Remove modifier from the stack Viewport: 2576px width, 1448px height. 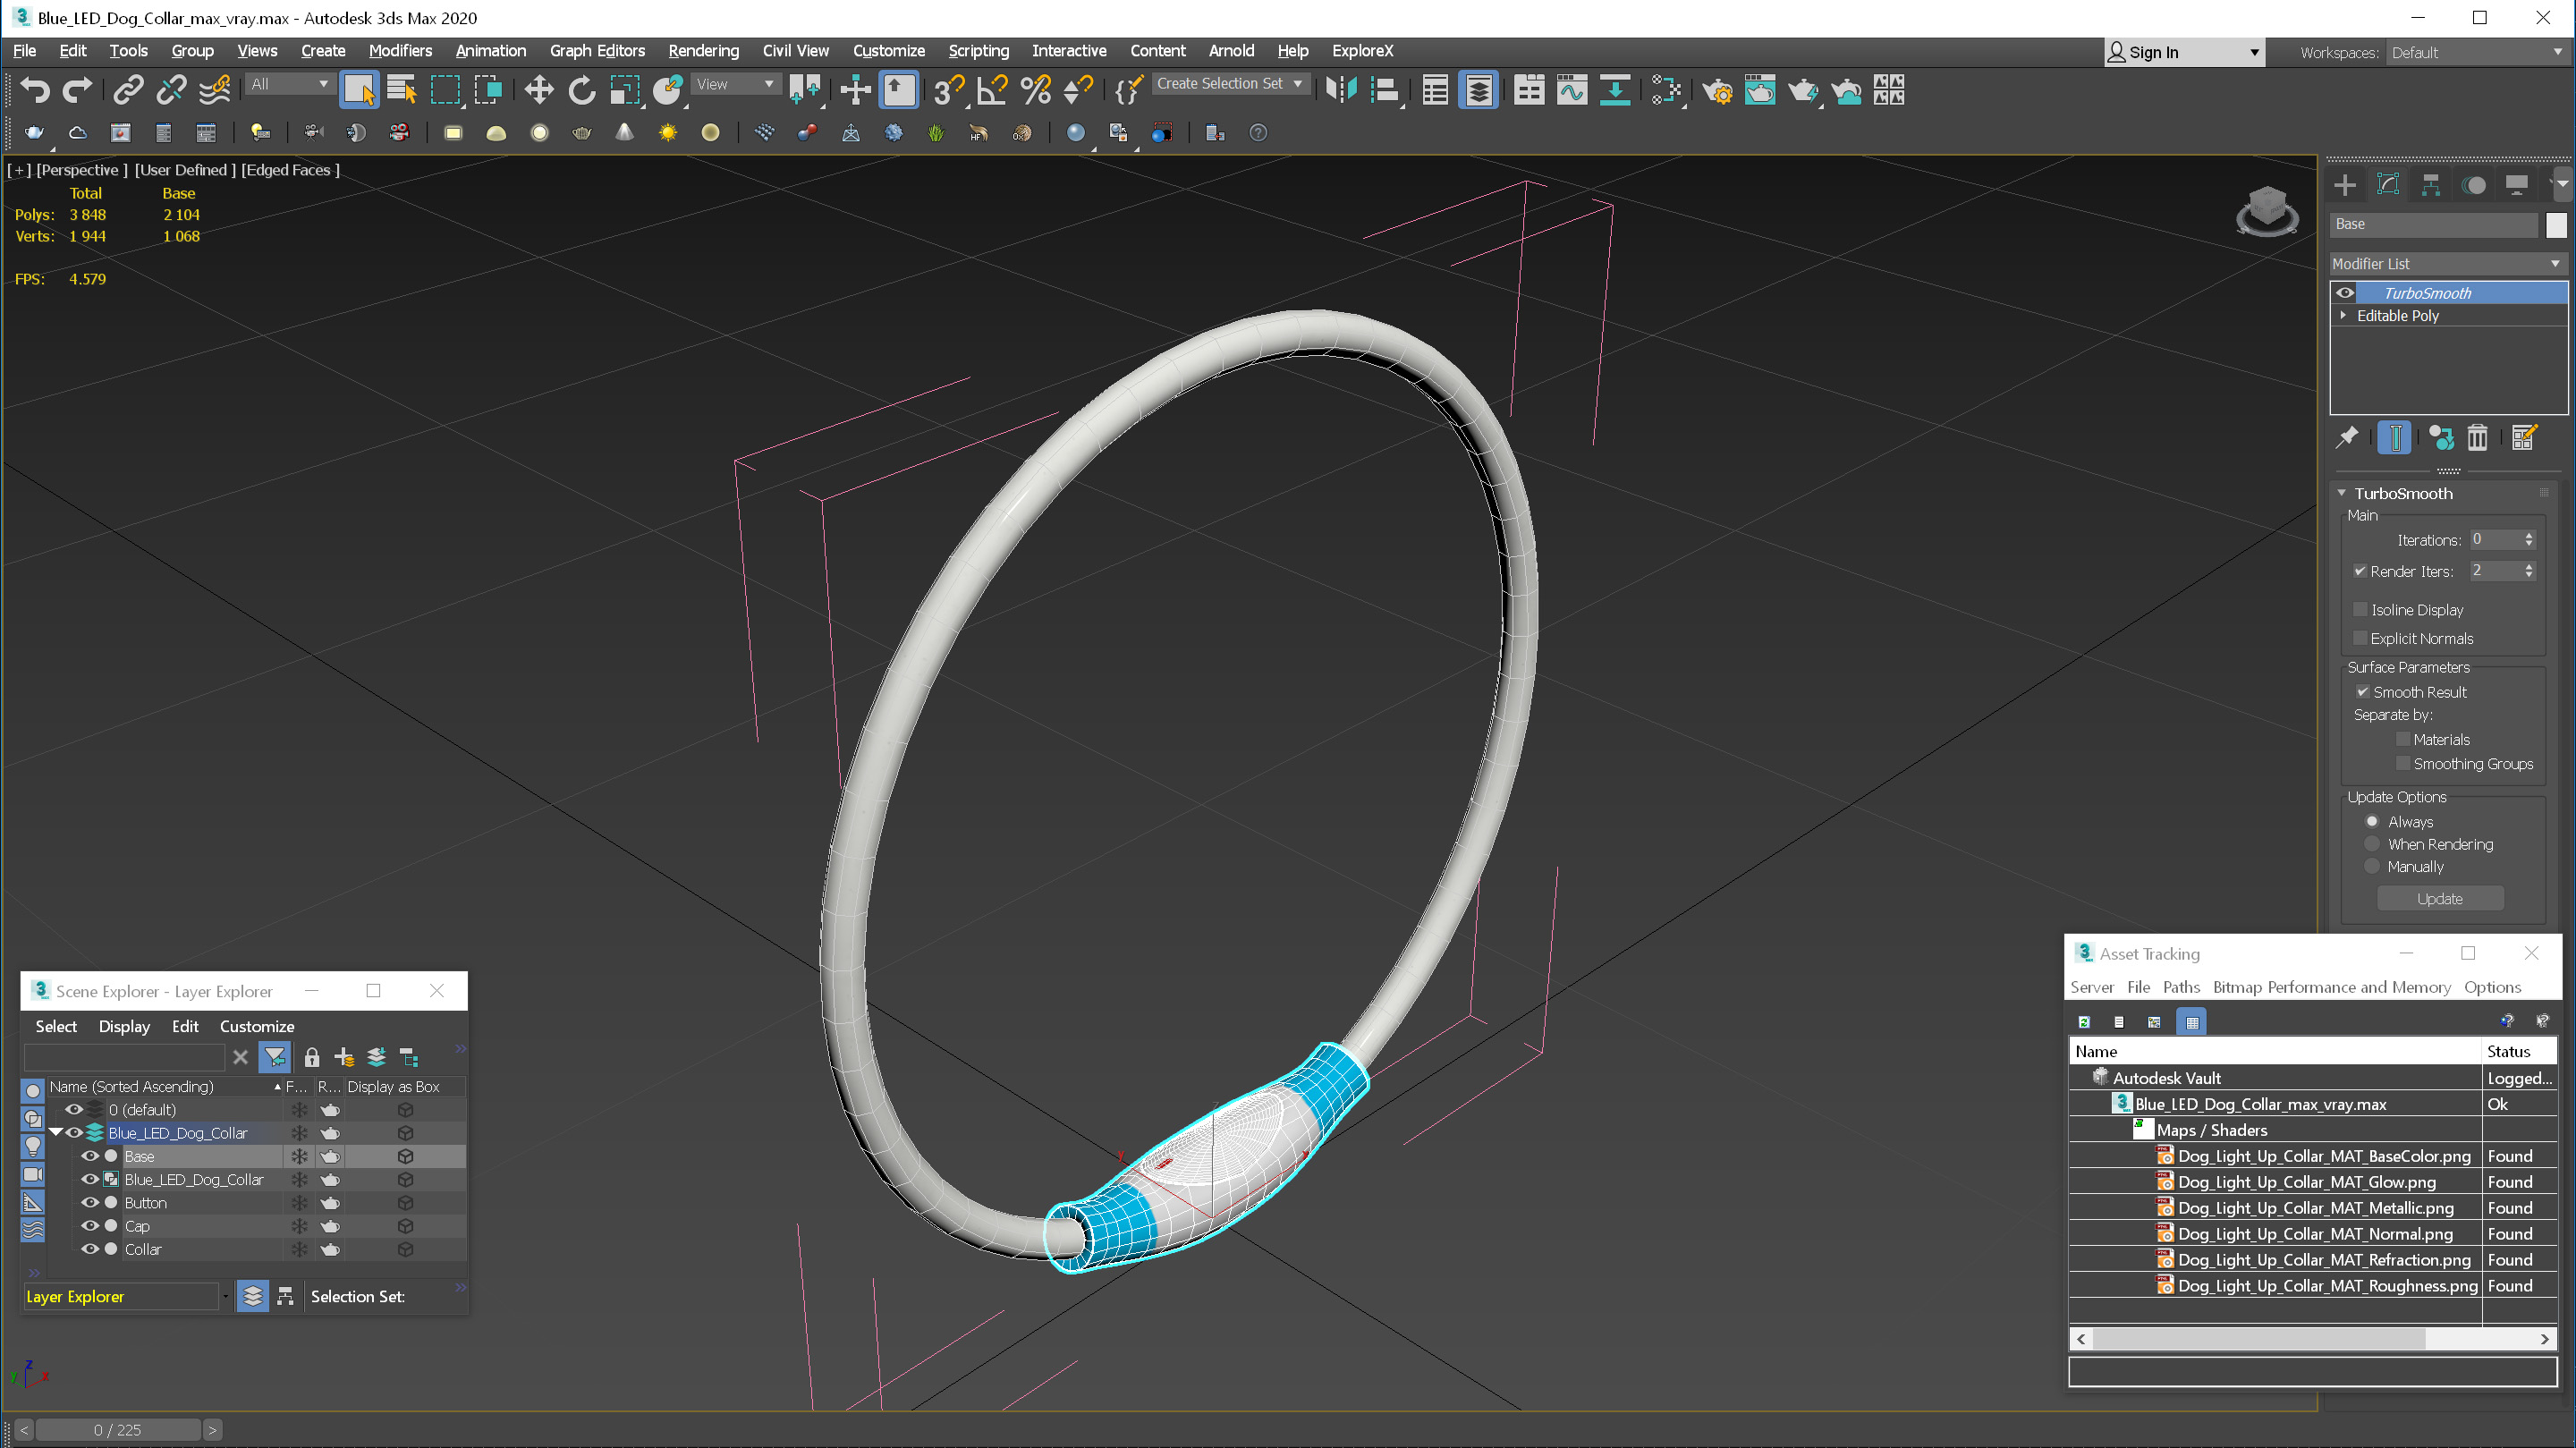[2477, 437]
